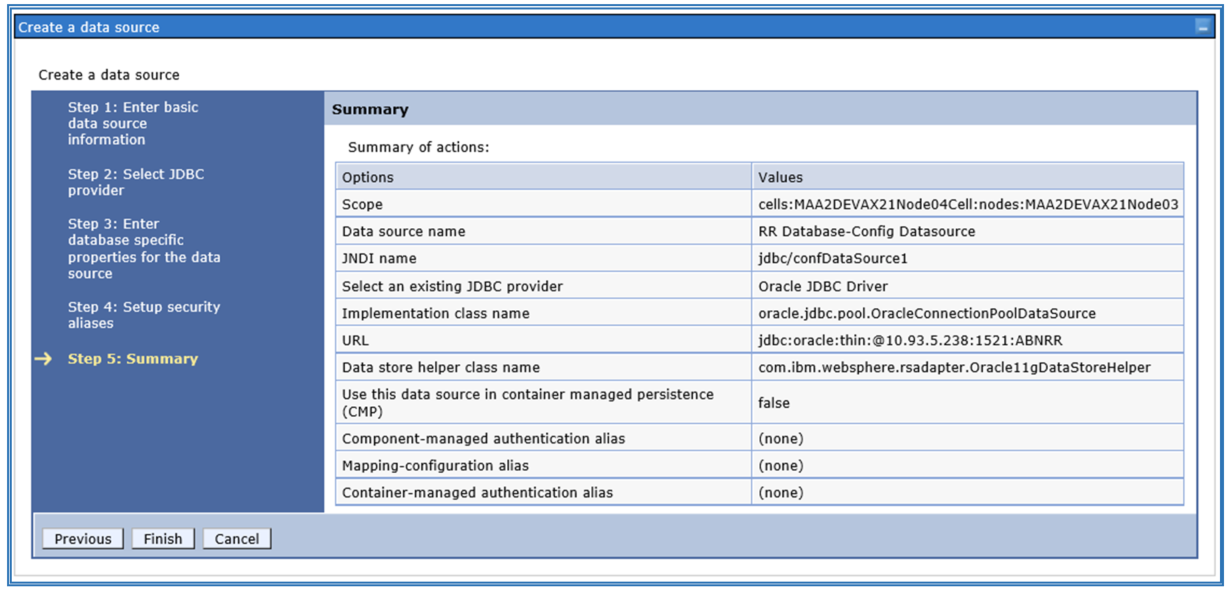Select the RR Database-Config Datasource value
The image size is (1226, 592).
(x=866, y=231)
